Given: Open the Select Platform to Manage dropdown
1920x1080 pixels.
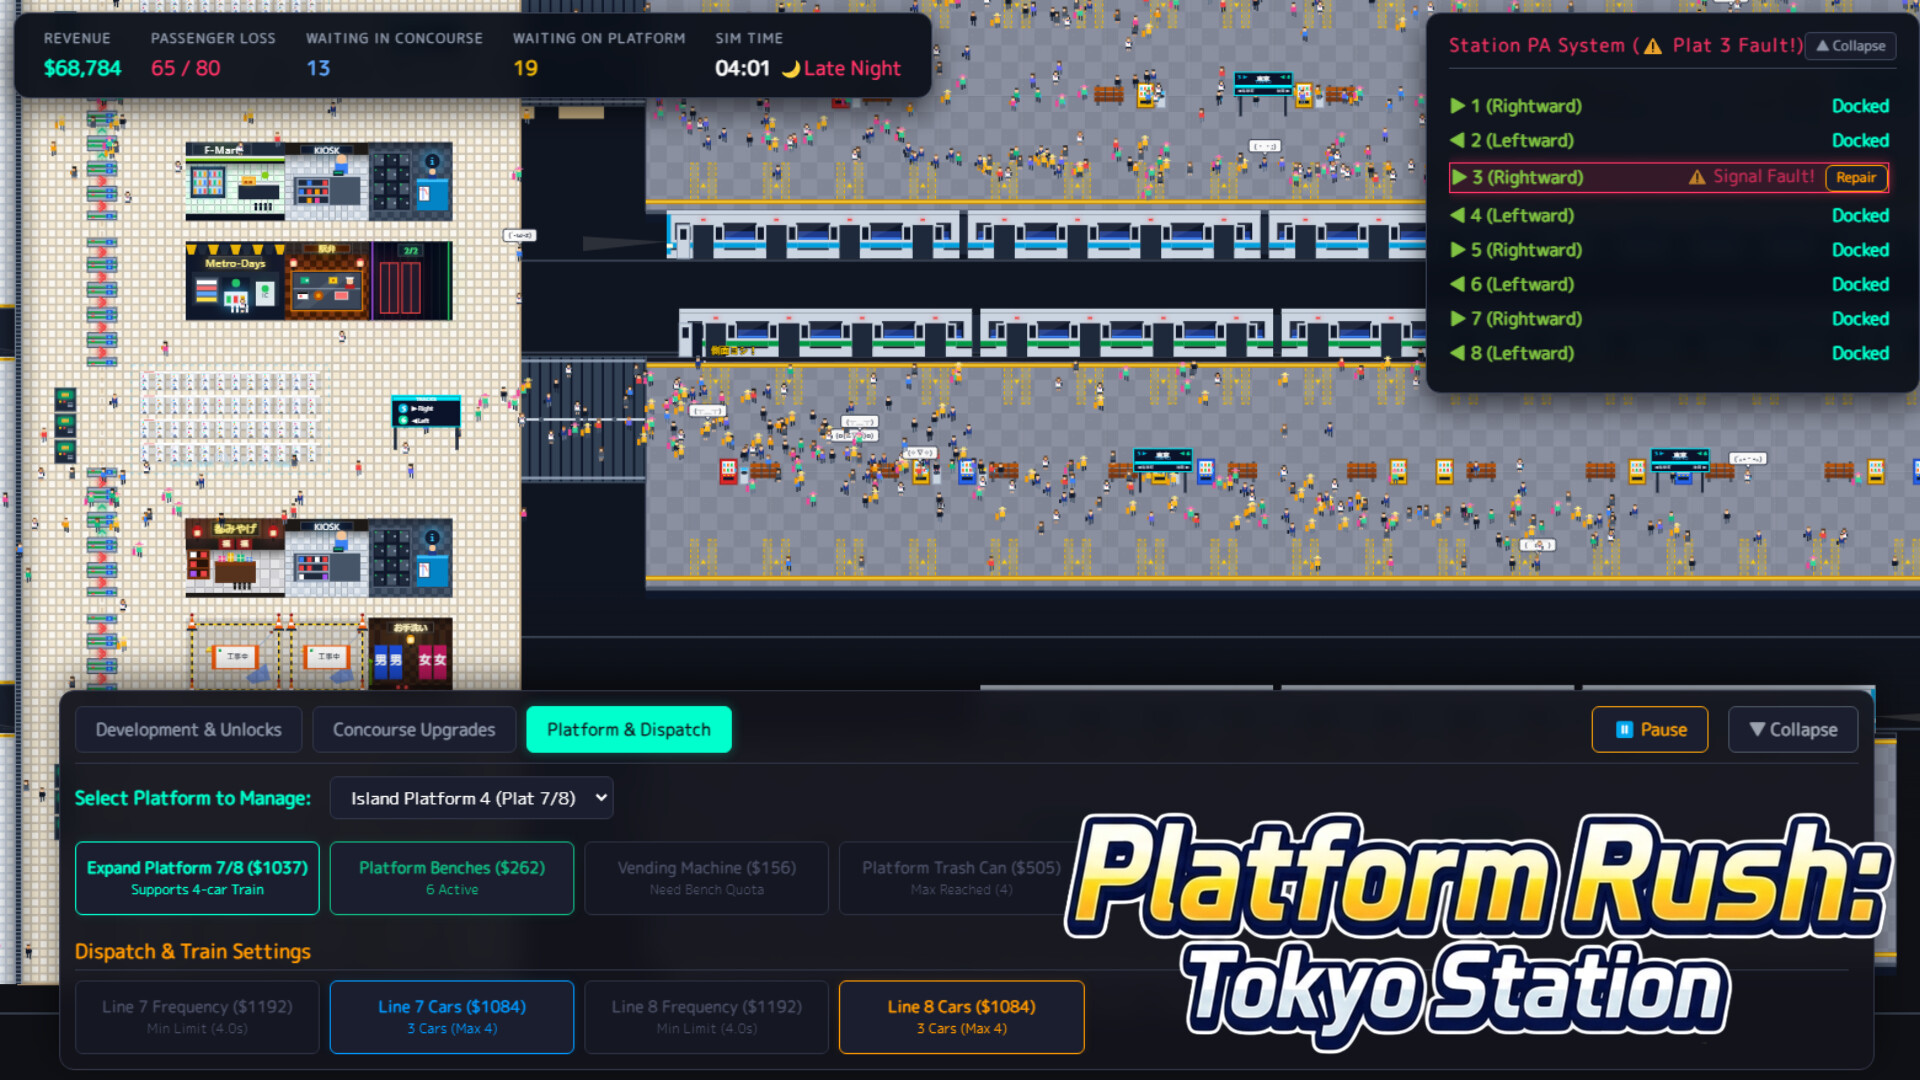Looking at the screenshot, I should click(472, 798).
